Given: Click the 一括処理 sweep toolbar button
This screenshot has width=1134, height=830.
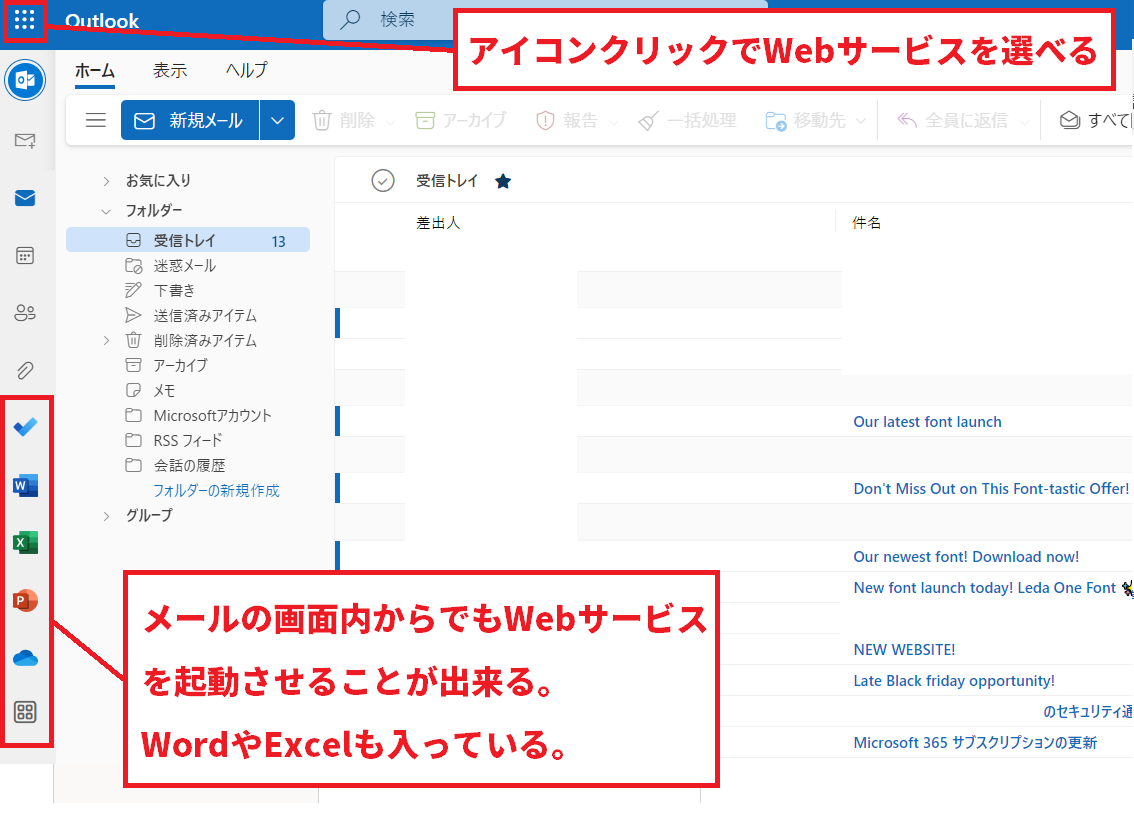Looking at the screenshot, I should (x=687, y=120).
